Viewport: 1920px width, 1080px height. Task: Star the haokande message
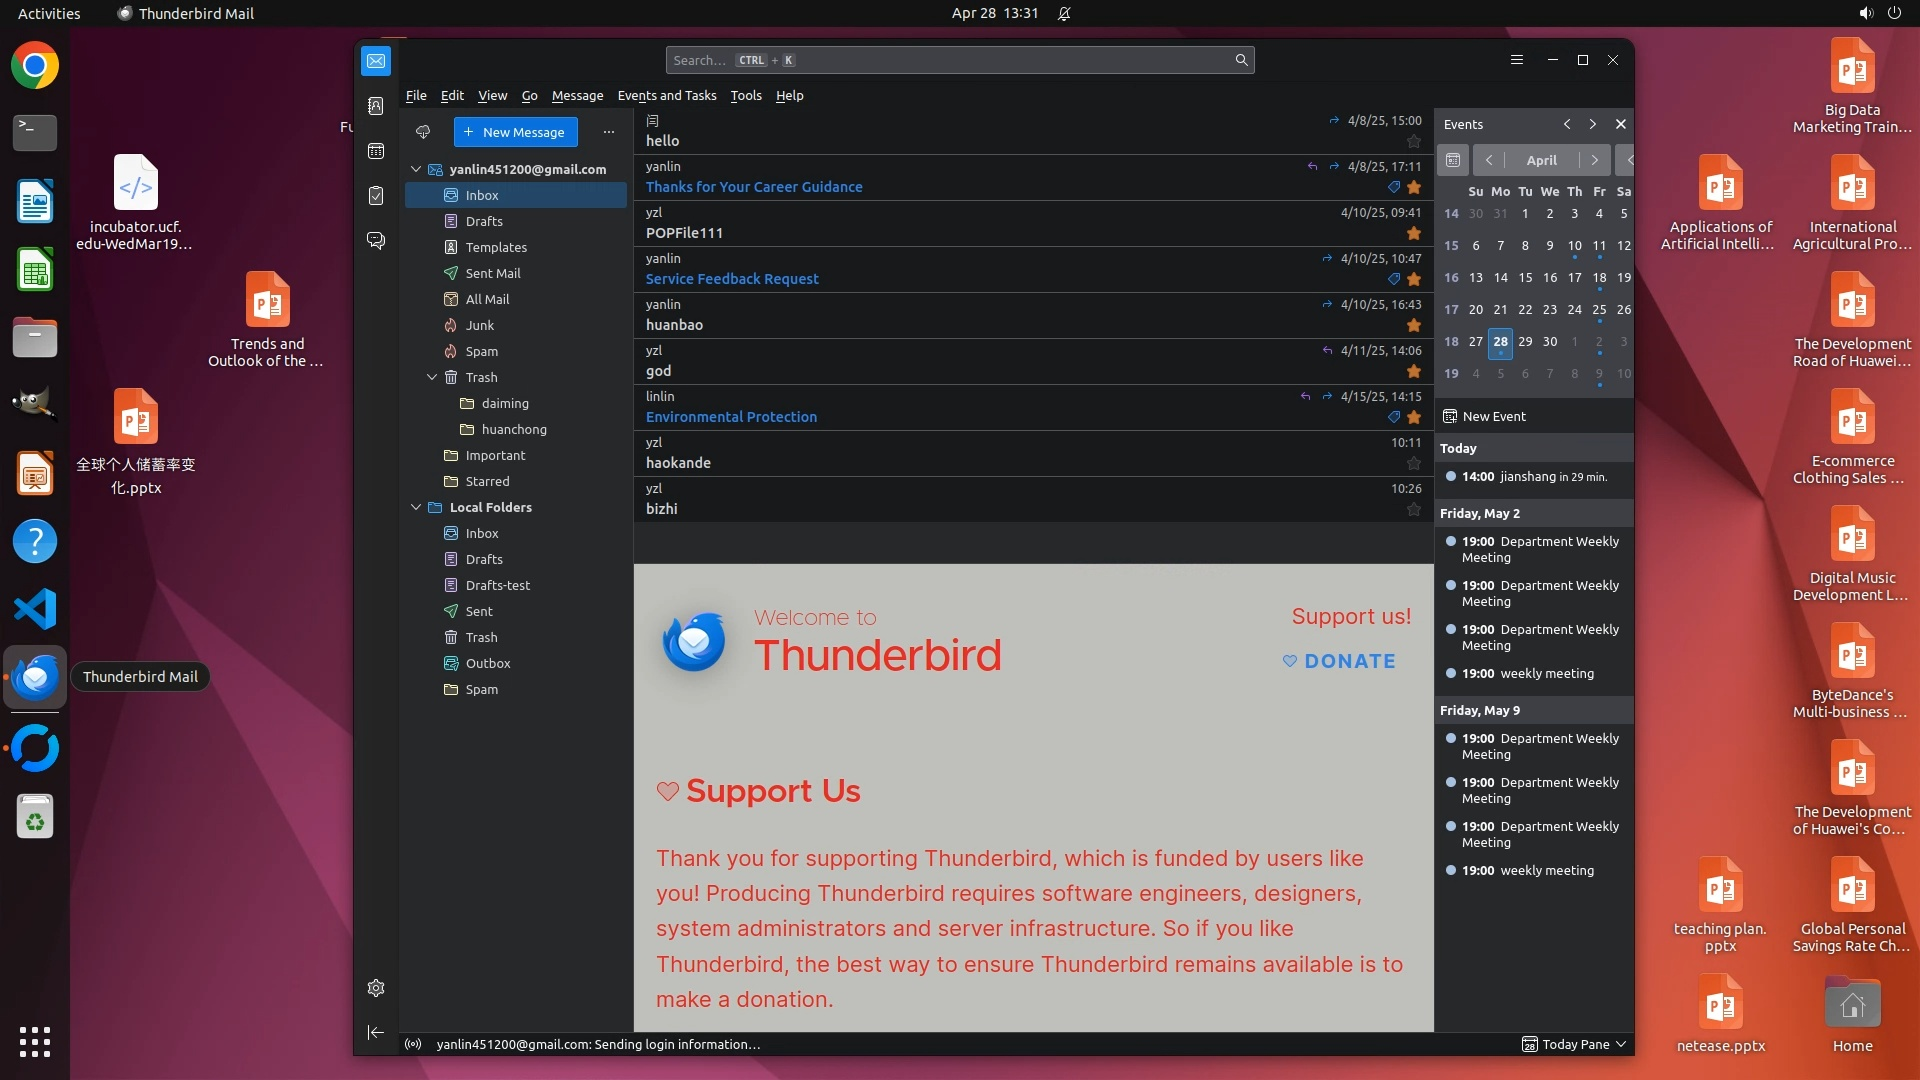1414,463
